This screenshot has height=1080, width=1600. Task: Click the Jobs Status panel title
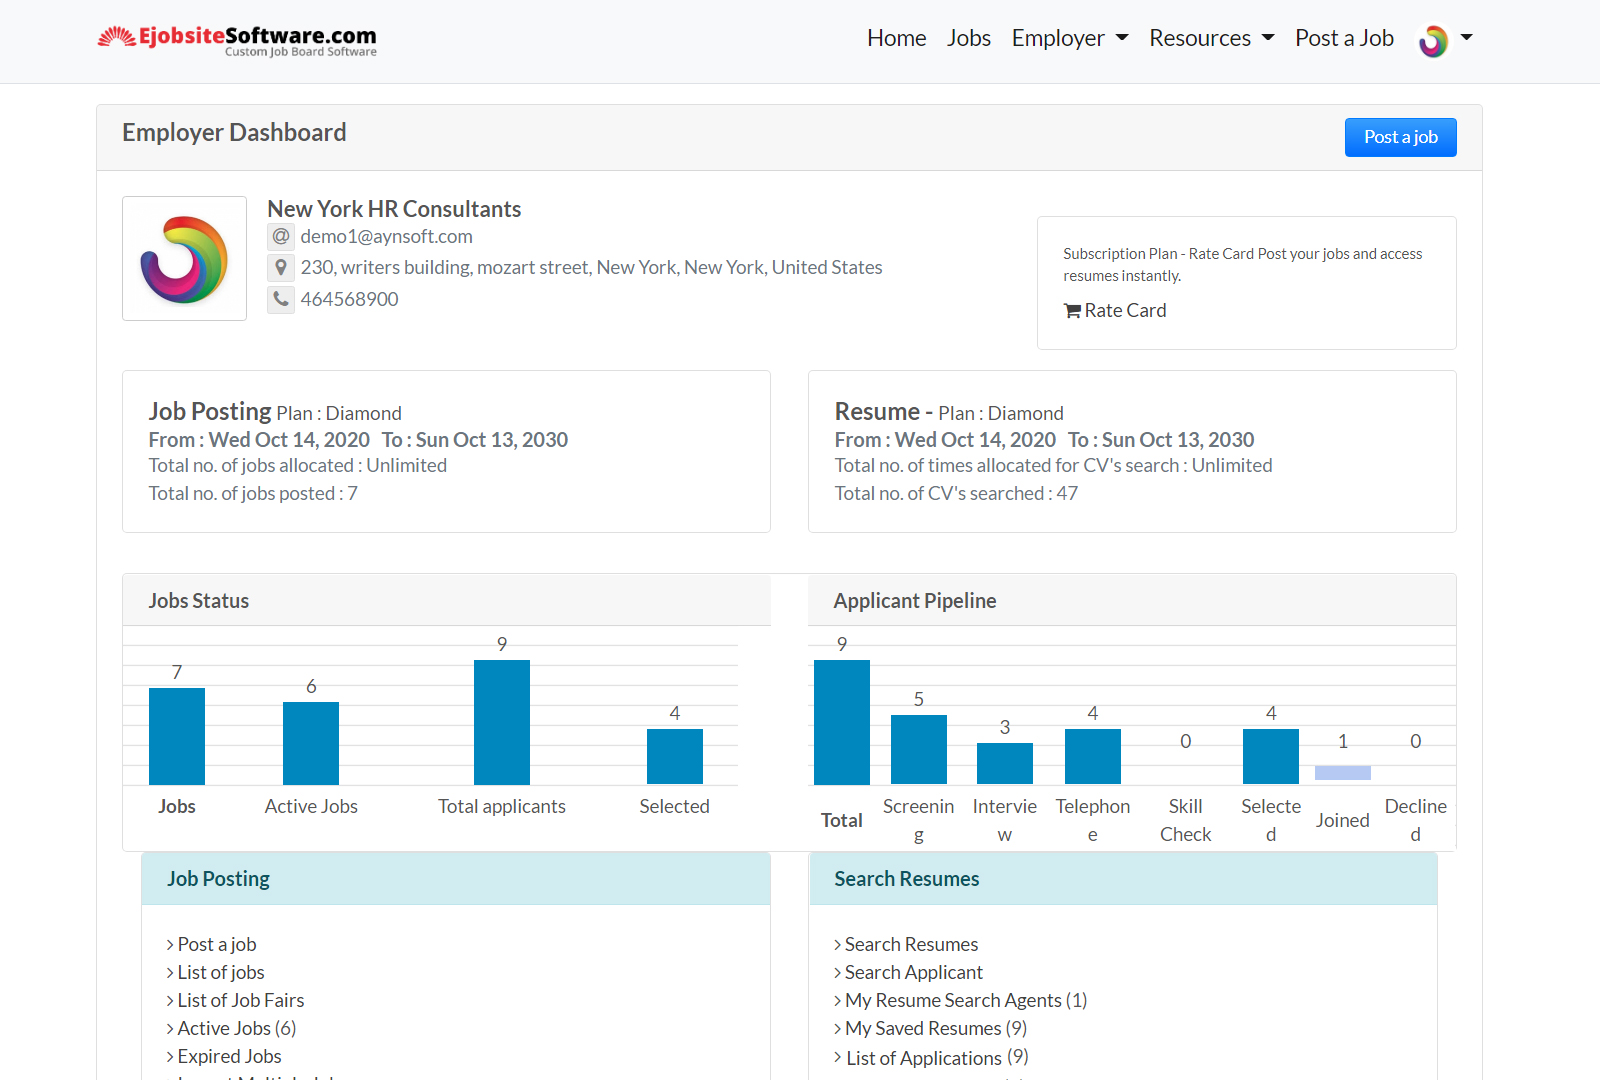click(199, 601)
